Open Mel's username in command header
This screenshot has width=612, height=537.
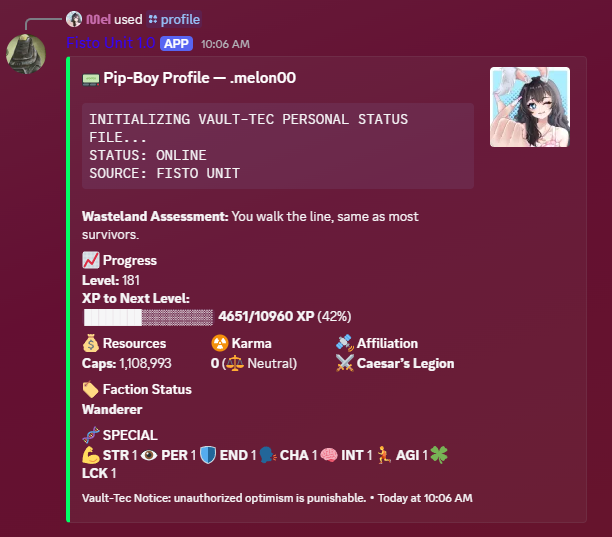(98, 19)
